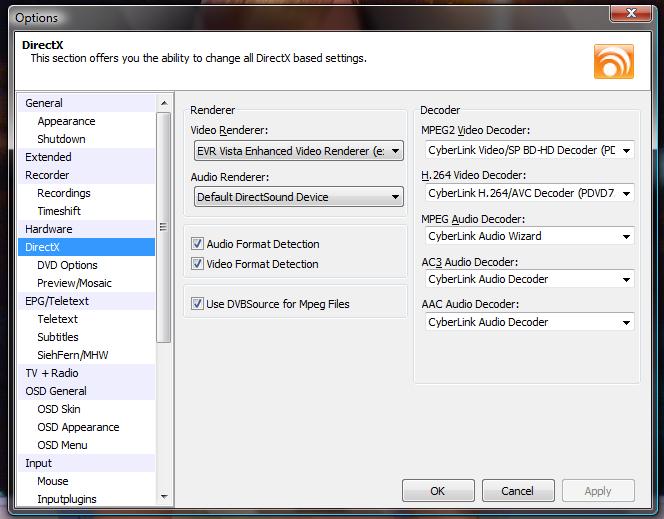Viewport: 664px width, 519px height.
Task: Click the options tree scrollbar thumb
Action: [x=163, y=227]
